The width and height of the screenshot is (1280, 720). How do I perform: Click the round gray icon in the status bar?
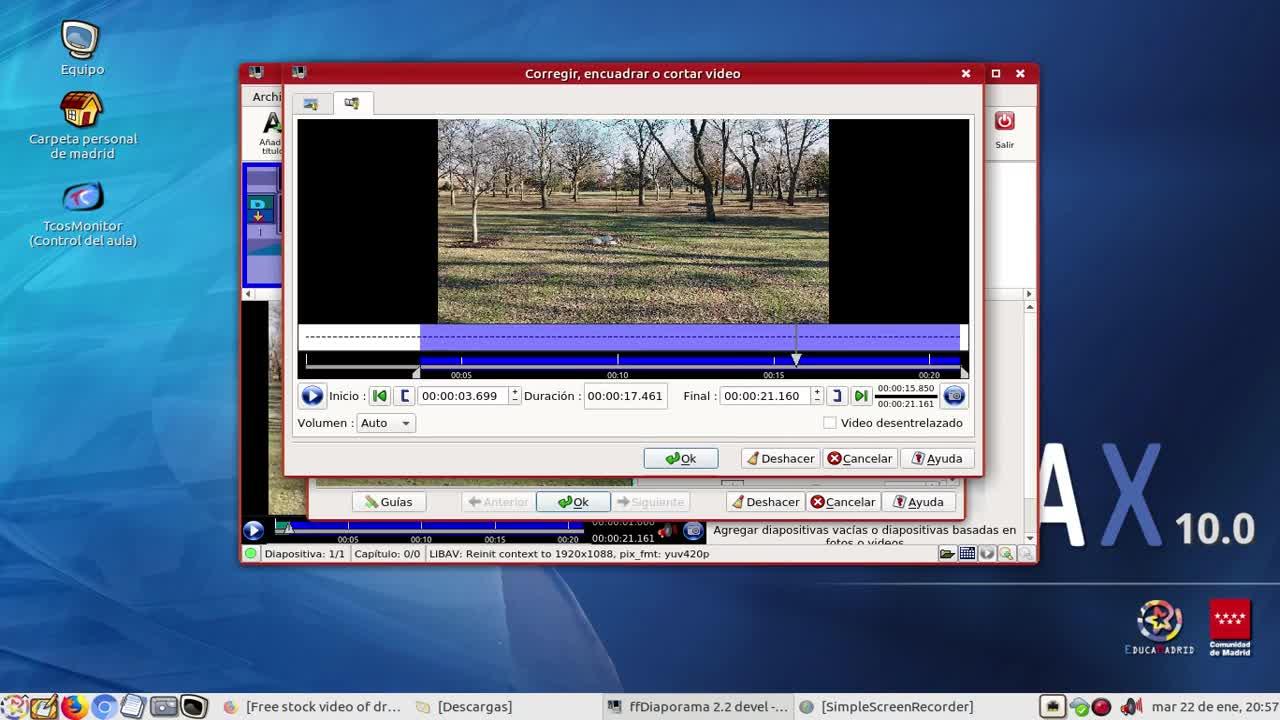(x=987, y=554)
